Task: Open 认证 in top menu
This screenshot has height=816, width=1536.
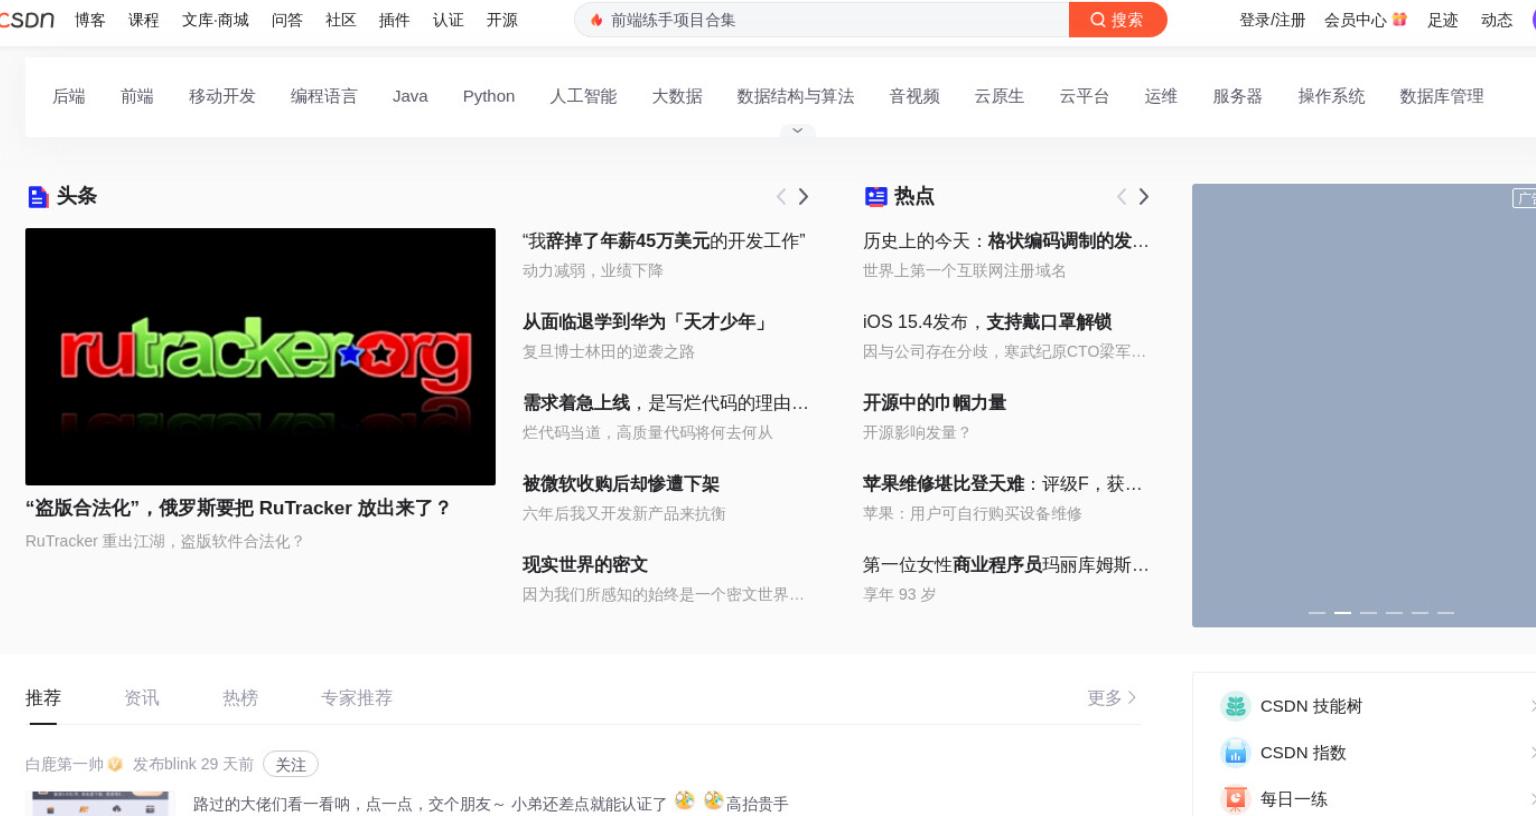Action: coord(448,20)
